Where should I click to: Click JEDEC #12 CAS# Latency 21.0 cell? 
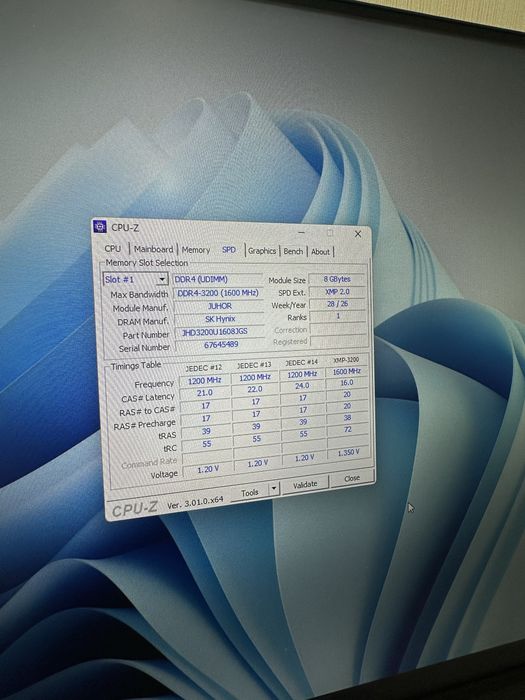(204, 393)
